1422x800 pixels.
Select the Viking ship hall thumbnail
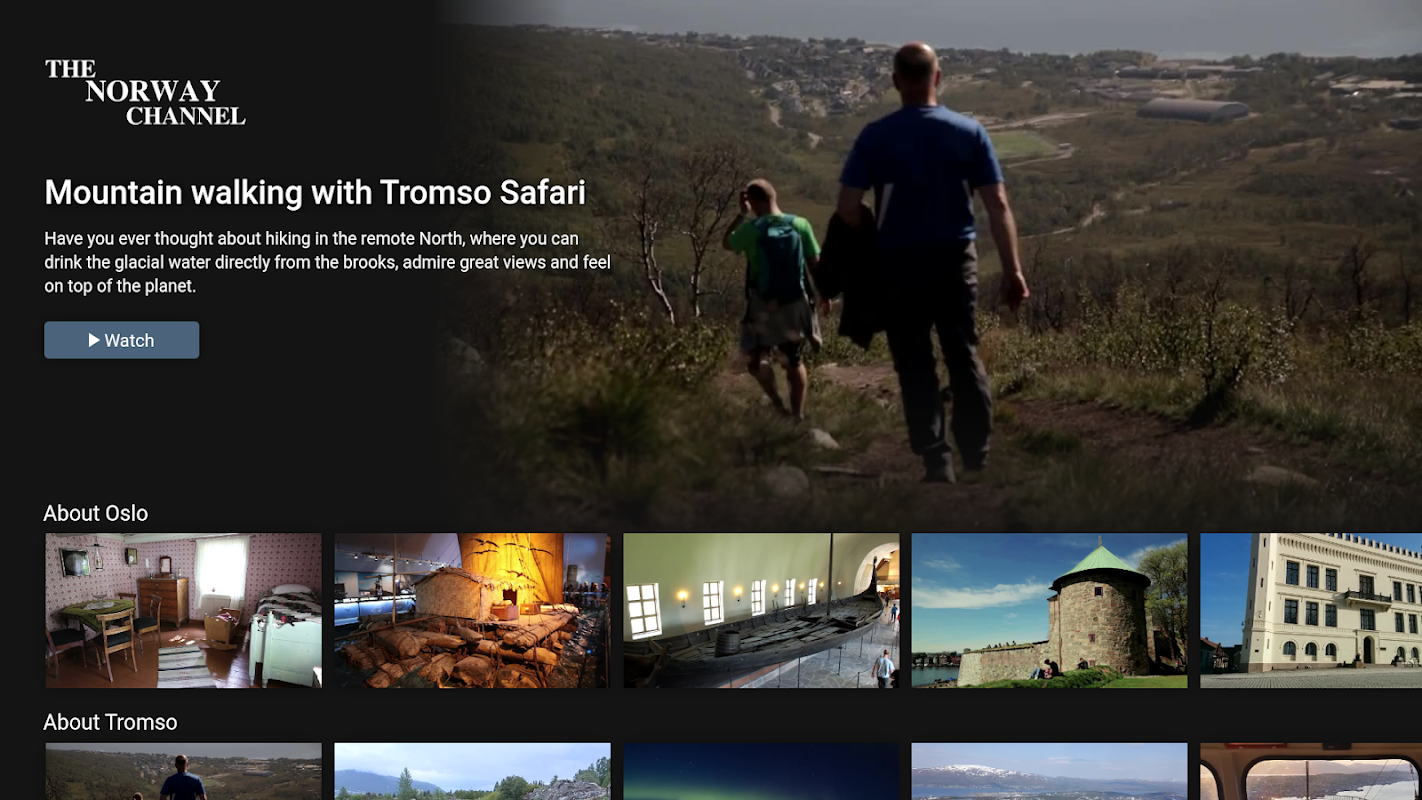pos(761,610)
